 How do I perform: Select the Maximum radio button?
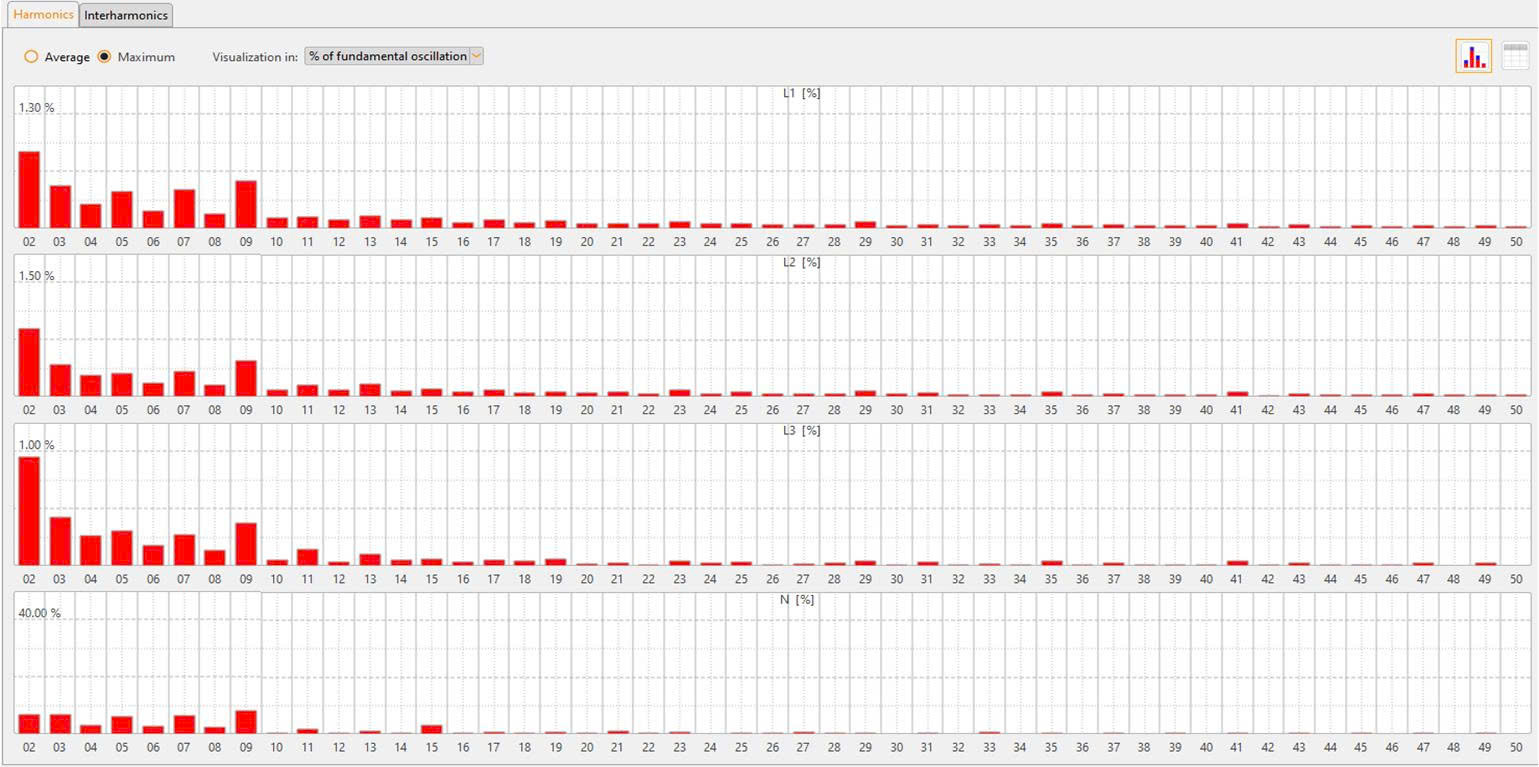pyautogui.click(x=104, y=57)
